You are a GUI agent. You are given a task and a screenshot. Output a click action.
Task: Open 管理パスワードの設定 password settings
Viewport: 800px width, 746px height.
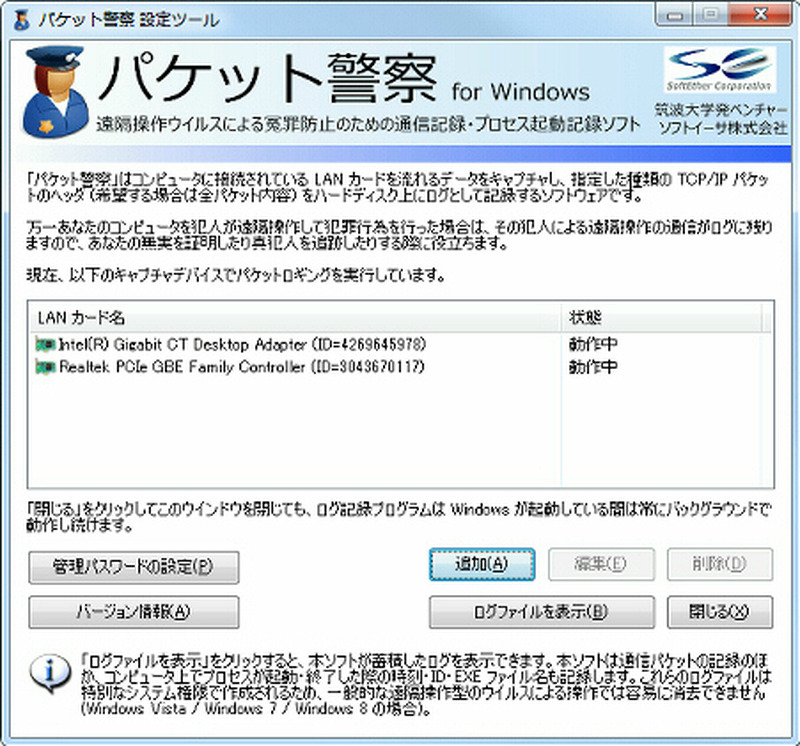coord(133,566)
